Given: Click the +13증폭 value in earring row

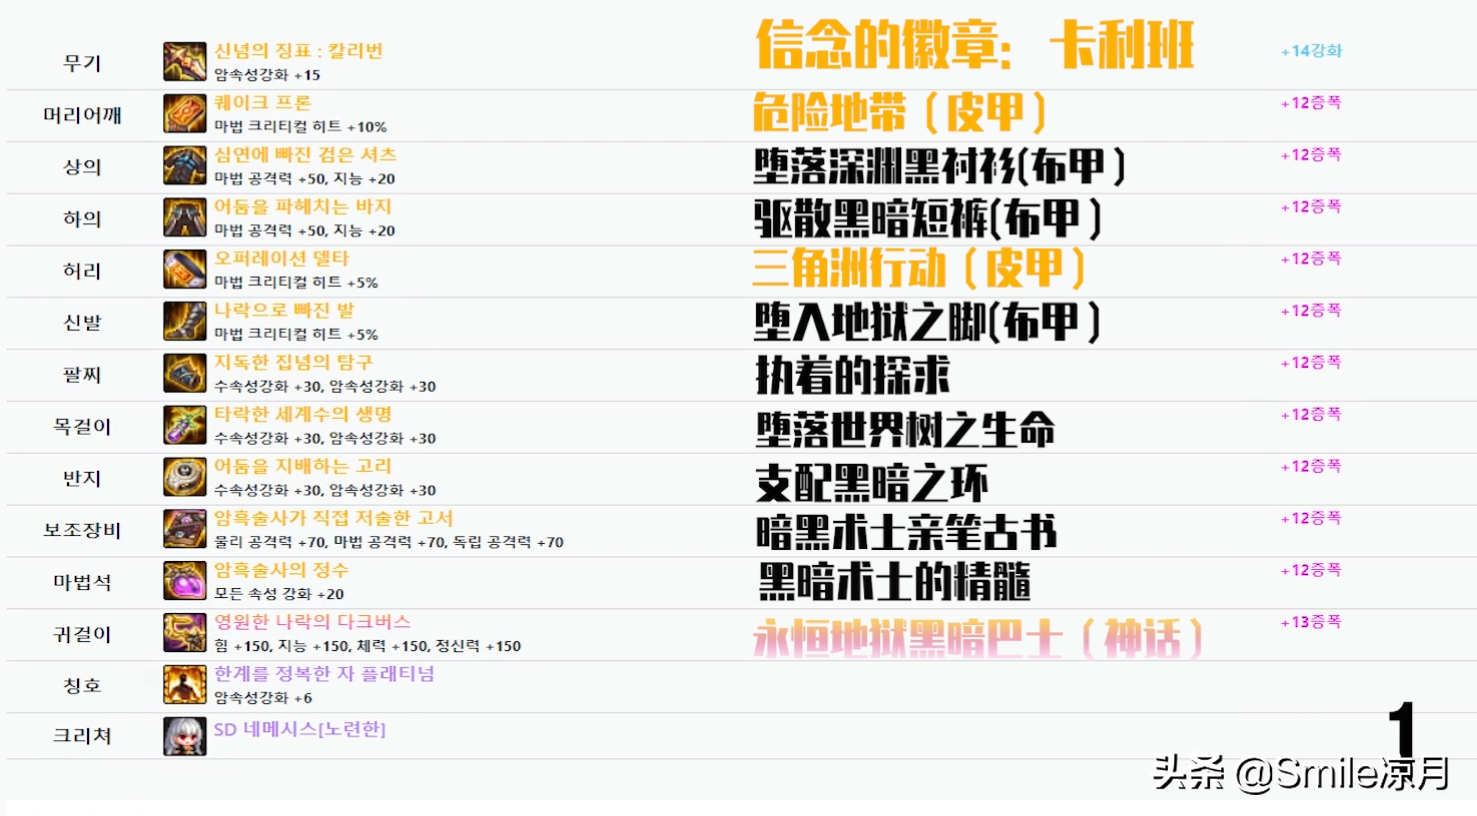Looking at the screenshot, I should click(x=1311, y=622).
